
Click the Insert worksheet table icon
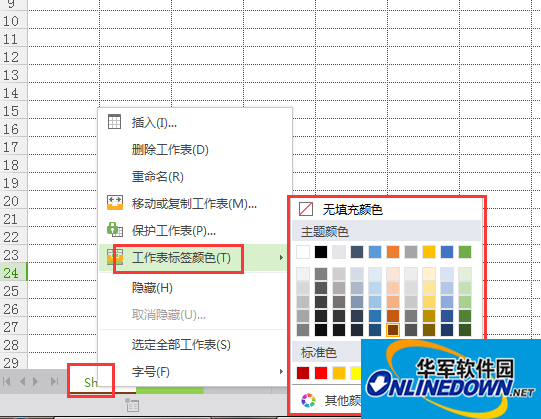tap(114, 121)
